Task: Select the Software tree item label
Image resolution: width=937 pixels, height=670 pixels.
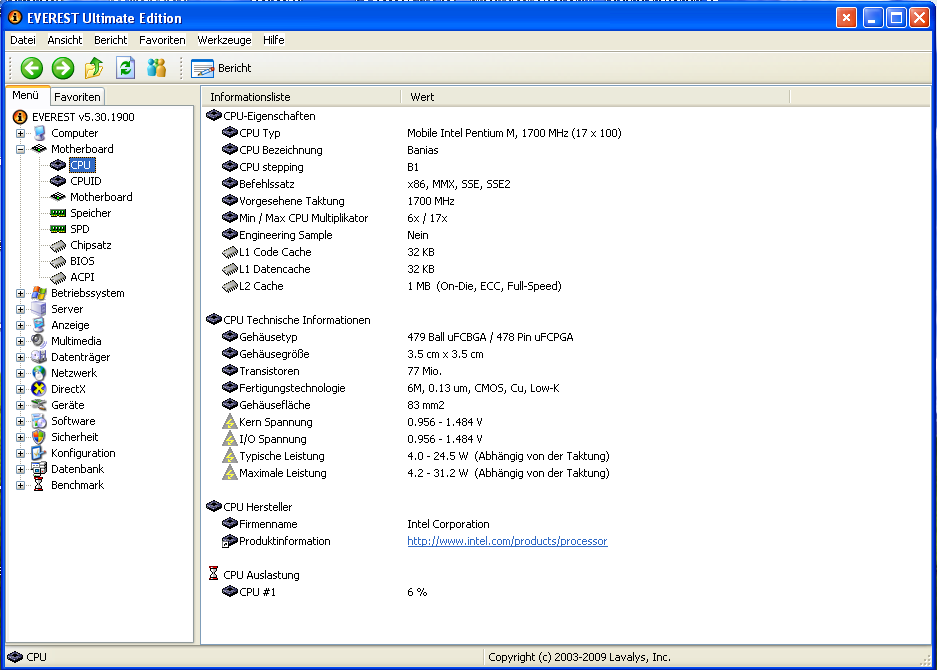Action: click(73, 421)
